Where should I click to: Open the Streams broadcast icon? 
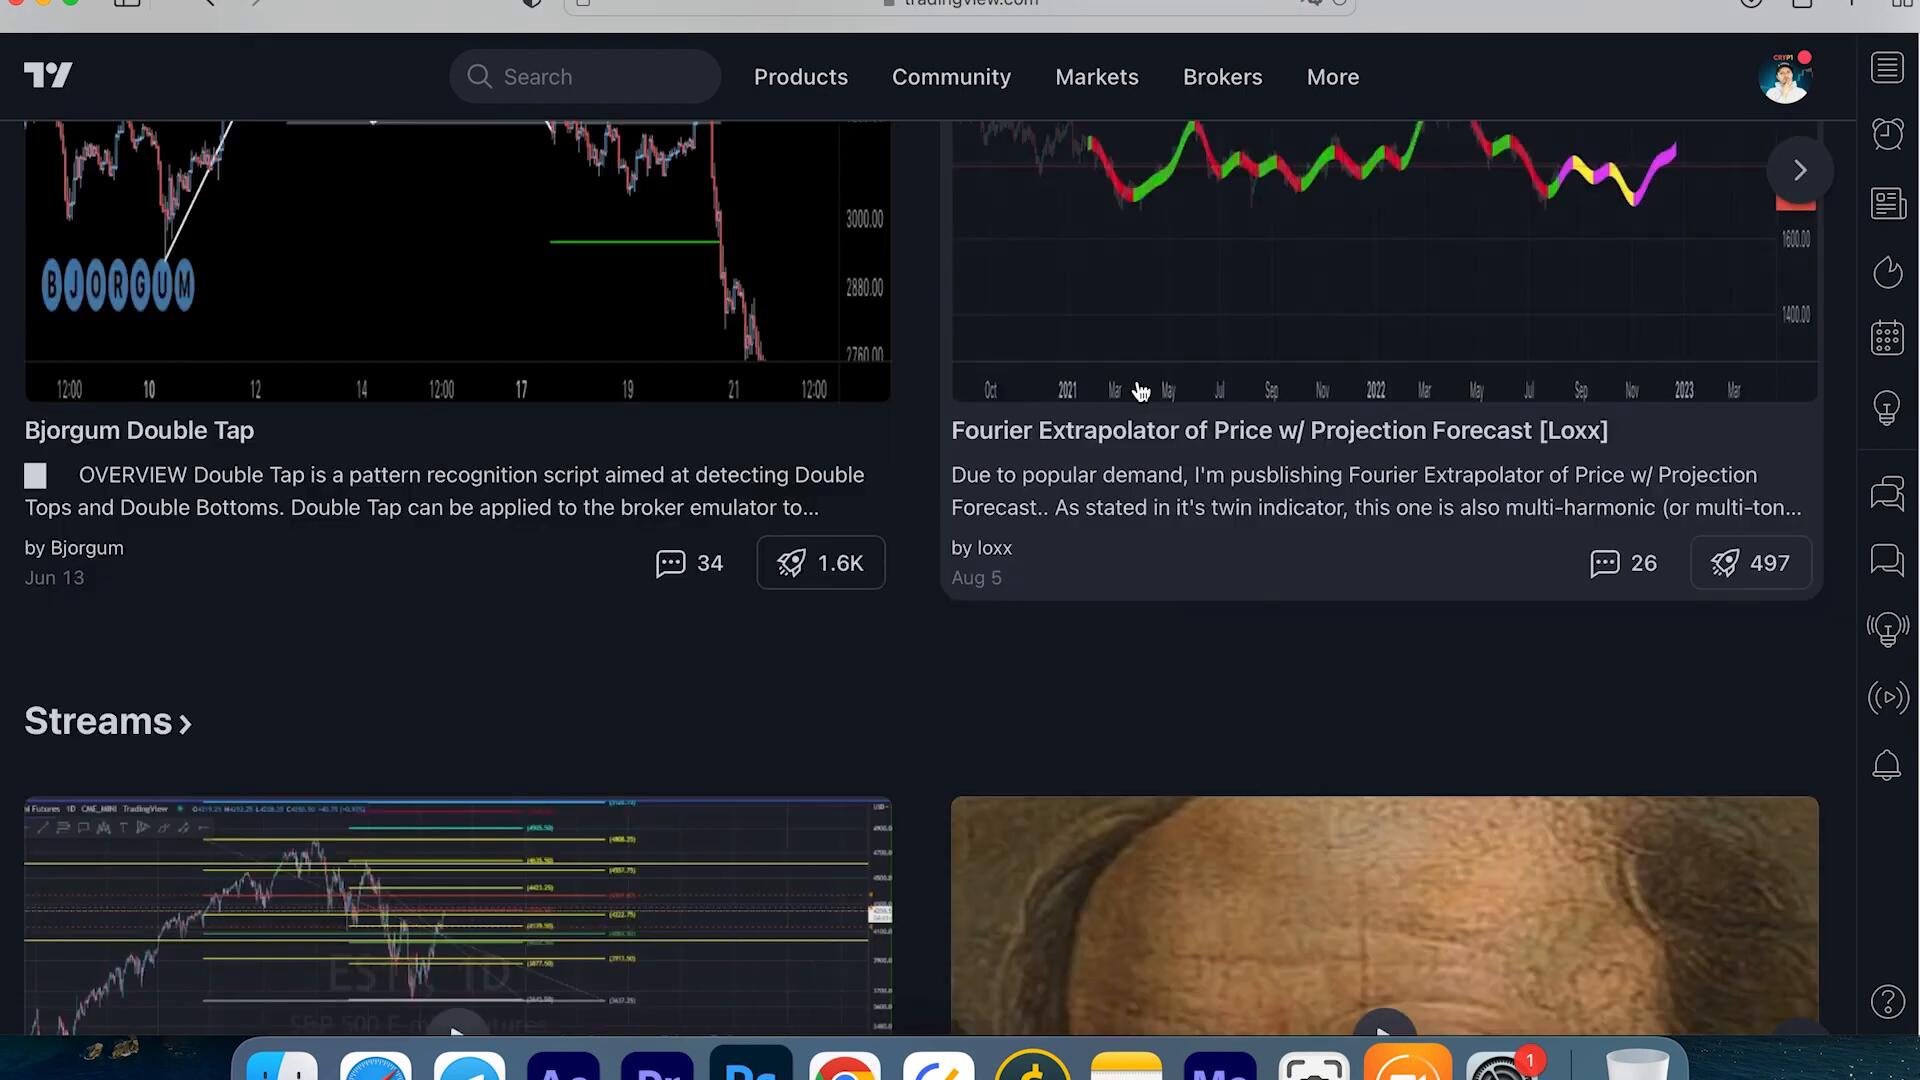point(1887,697)
